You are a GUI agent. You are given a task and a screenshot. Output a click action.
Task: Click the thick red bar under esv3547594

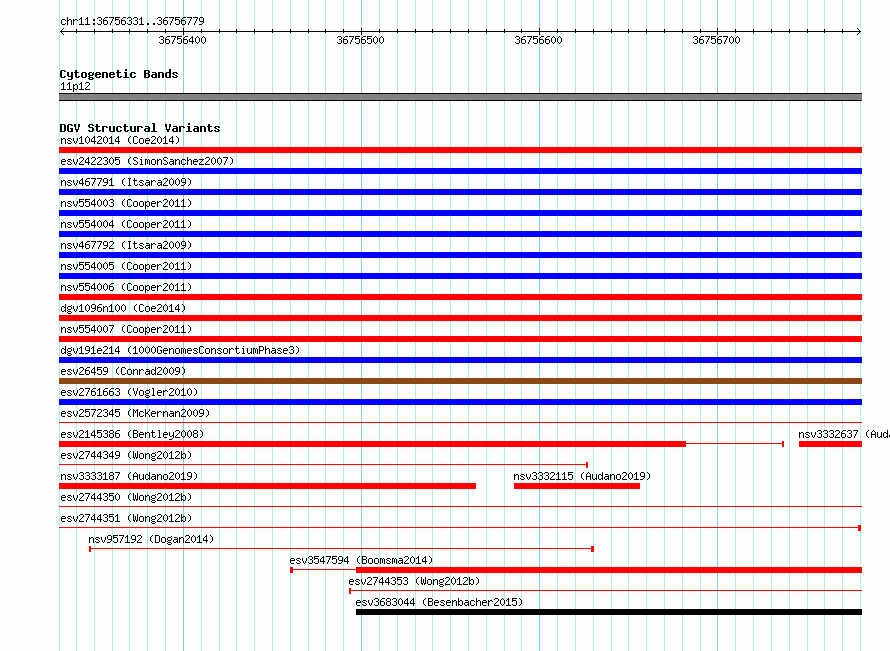609,570
